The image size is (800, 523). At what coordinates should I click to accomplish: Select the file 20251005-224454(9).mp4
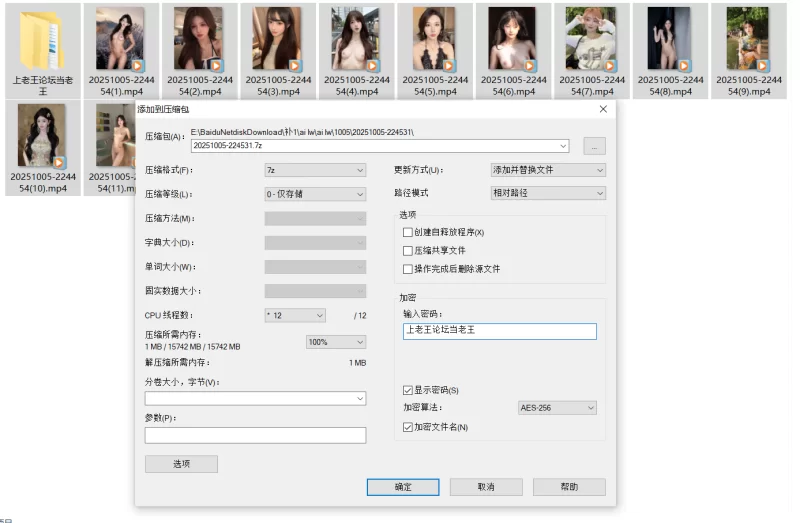(x=747, y=40)
